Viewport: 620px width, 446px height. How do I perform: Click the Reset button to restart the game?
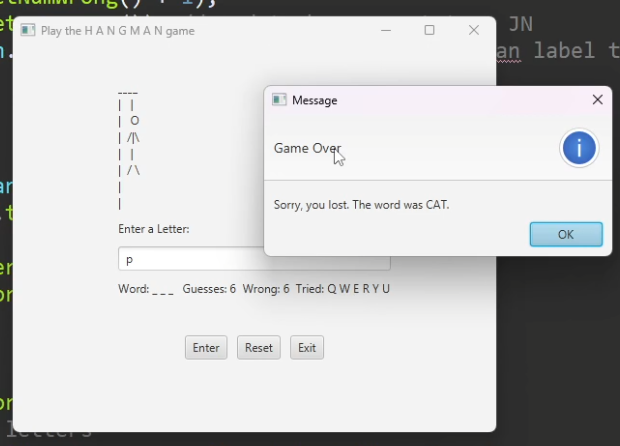[259, 348]
